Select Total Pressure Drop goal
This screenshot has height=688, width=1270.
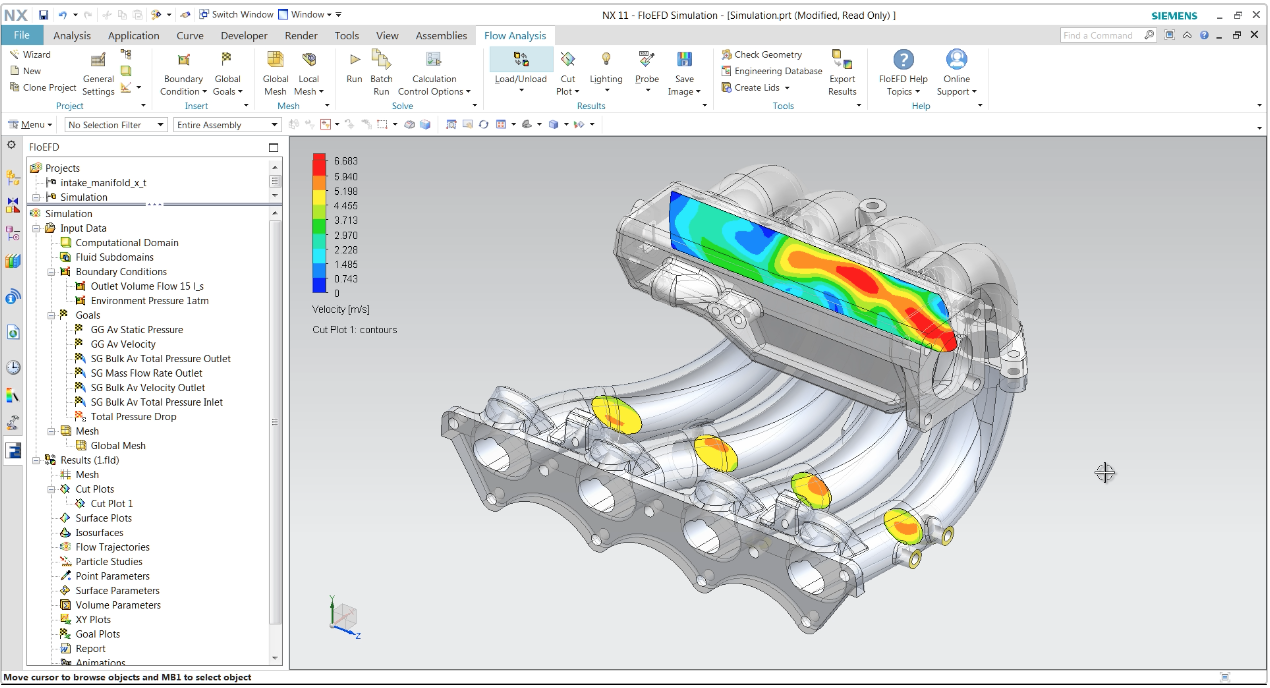point(133,417)
